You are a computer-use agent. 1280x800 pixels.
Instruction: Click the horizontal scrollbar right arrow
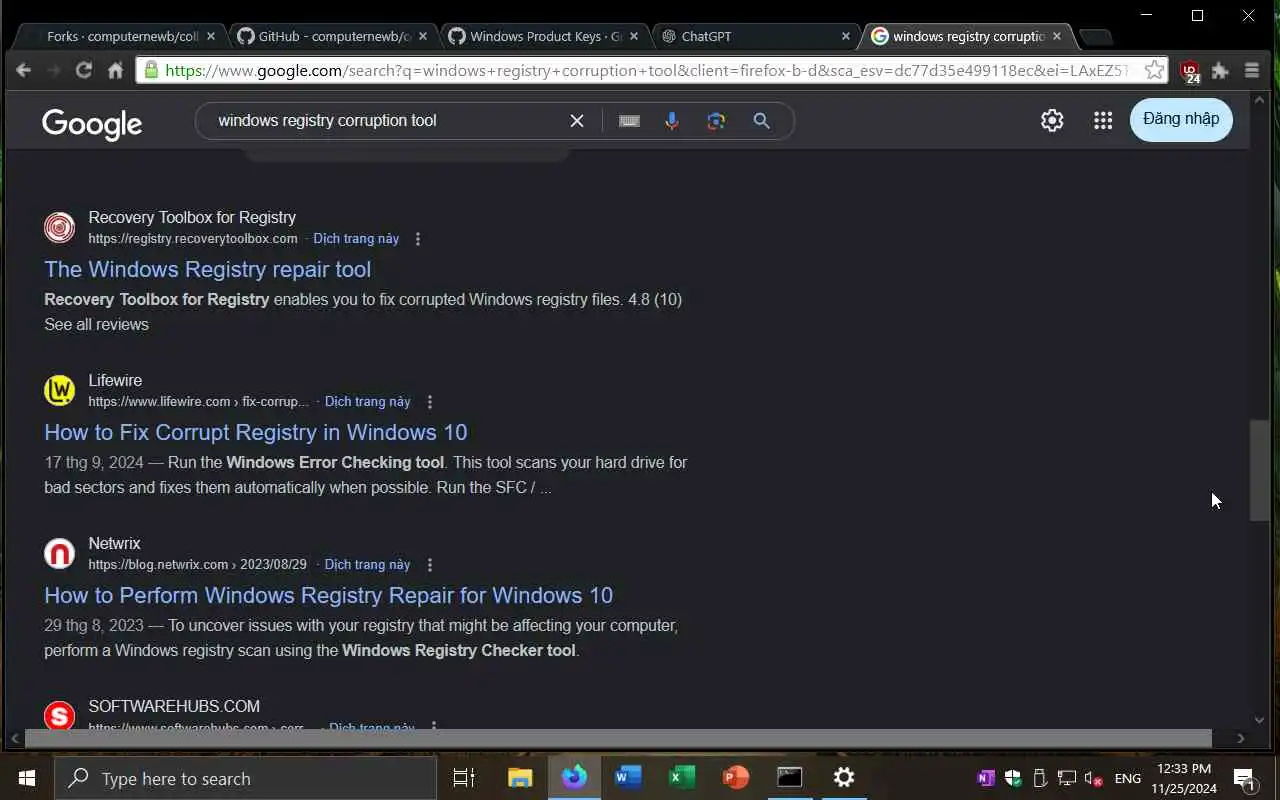tap(1240, 738)
